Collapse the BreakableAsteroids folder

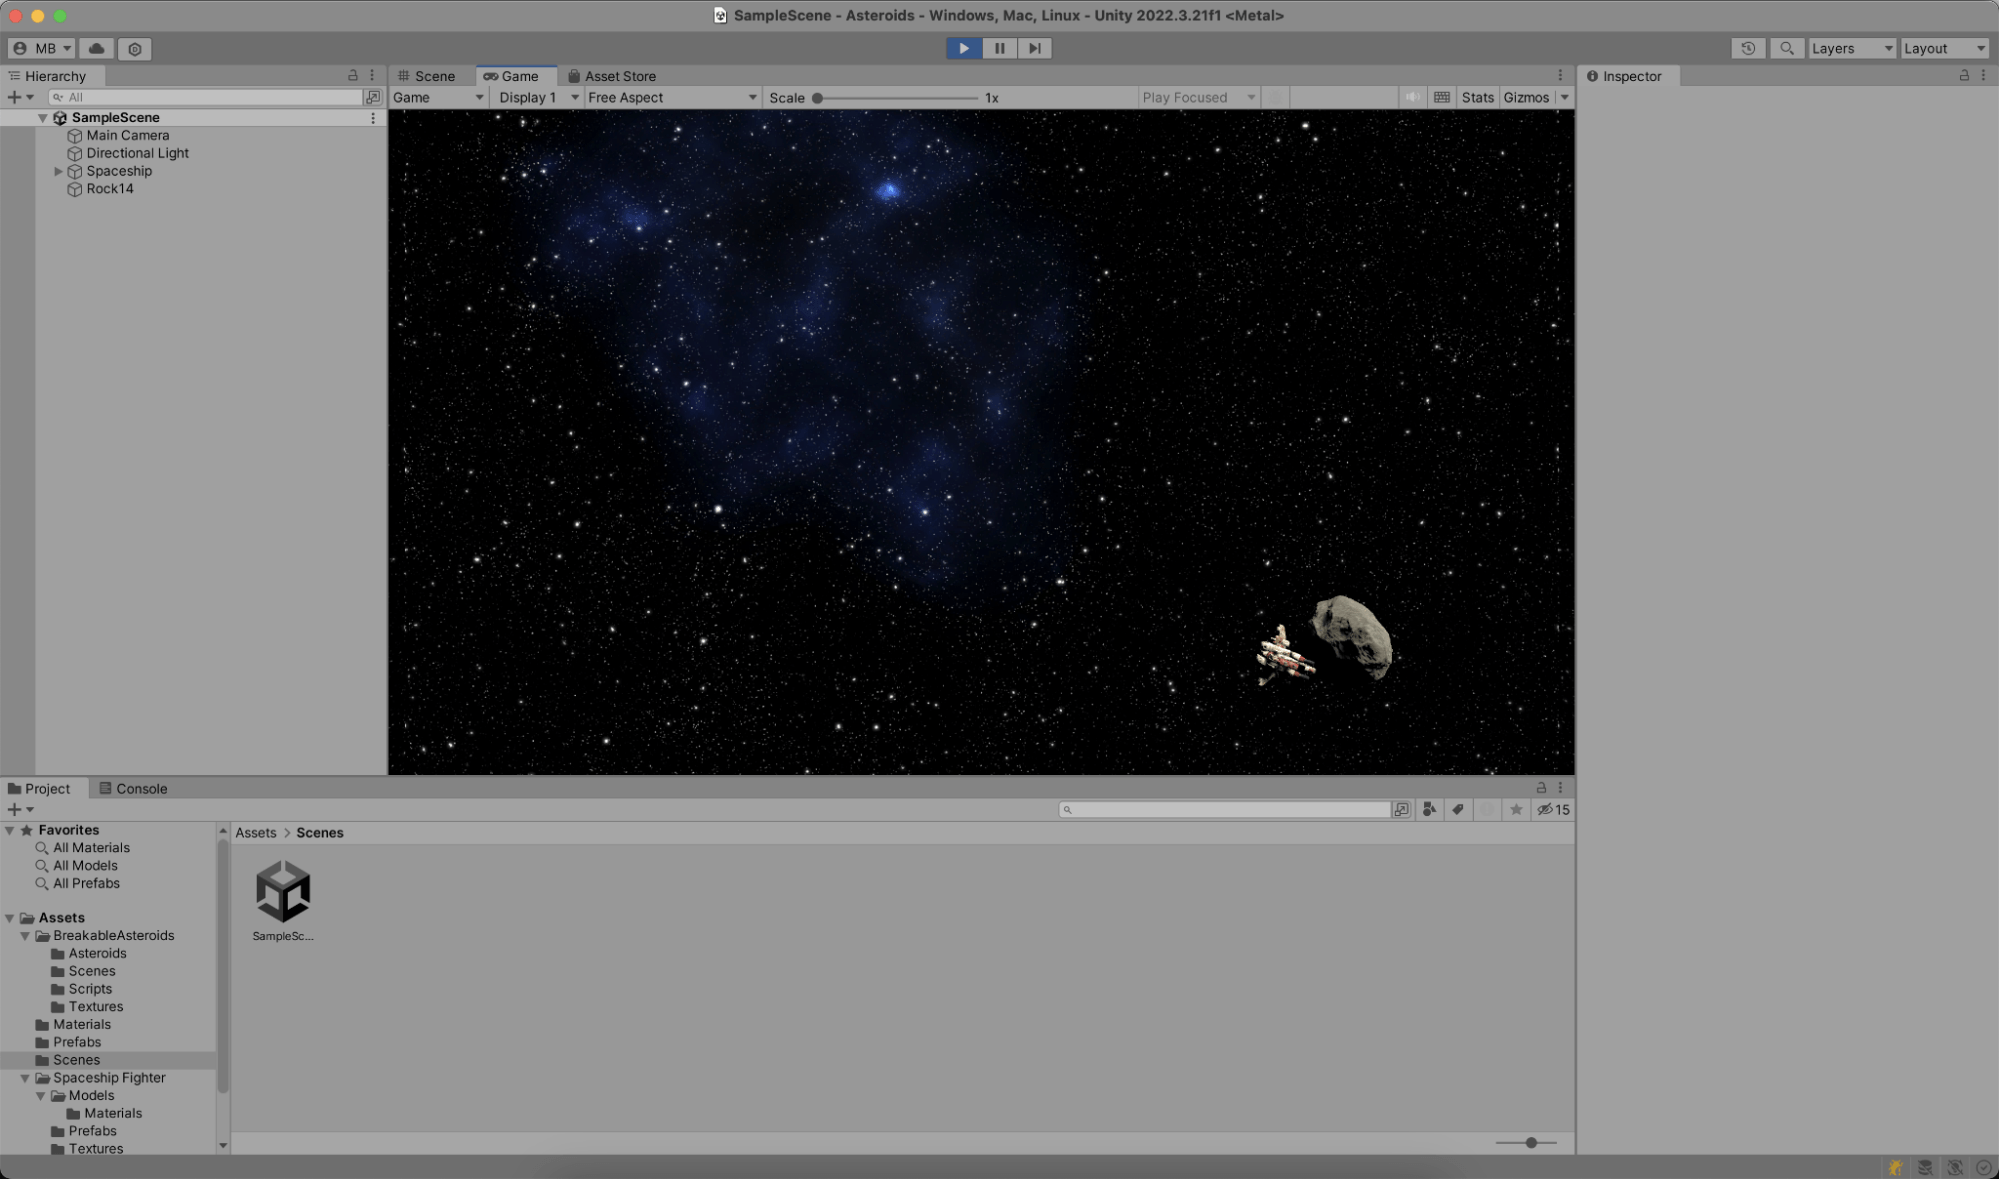(25, 935)
